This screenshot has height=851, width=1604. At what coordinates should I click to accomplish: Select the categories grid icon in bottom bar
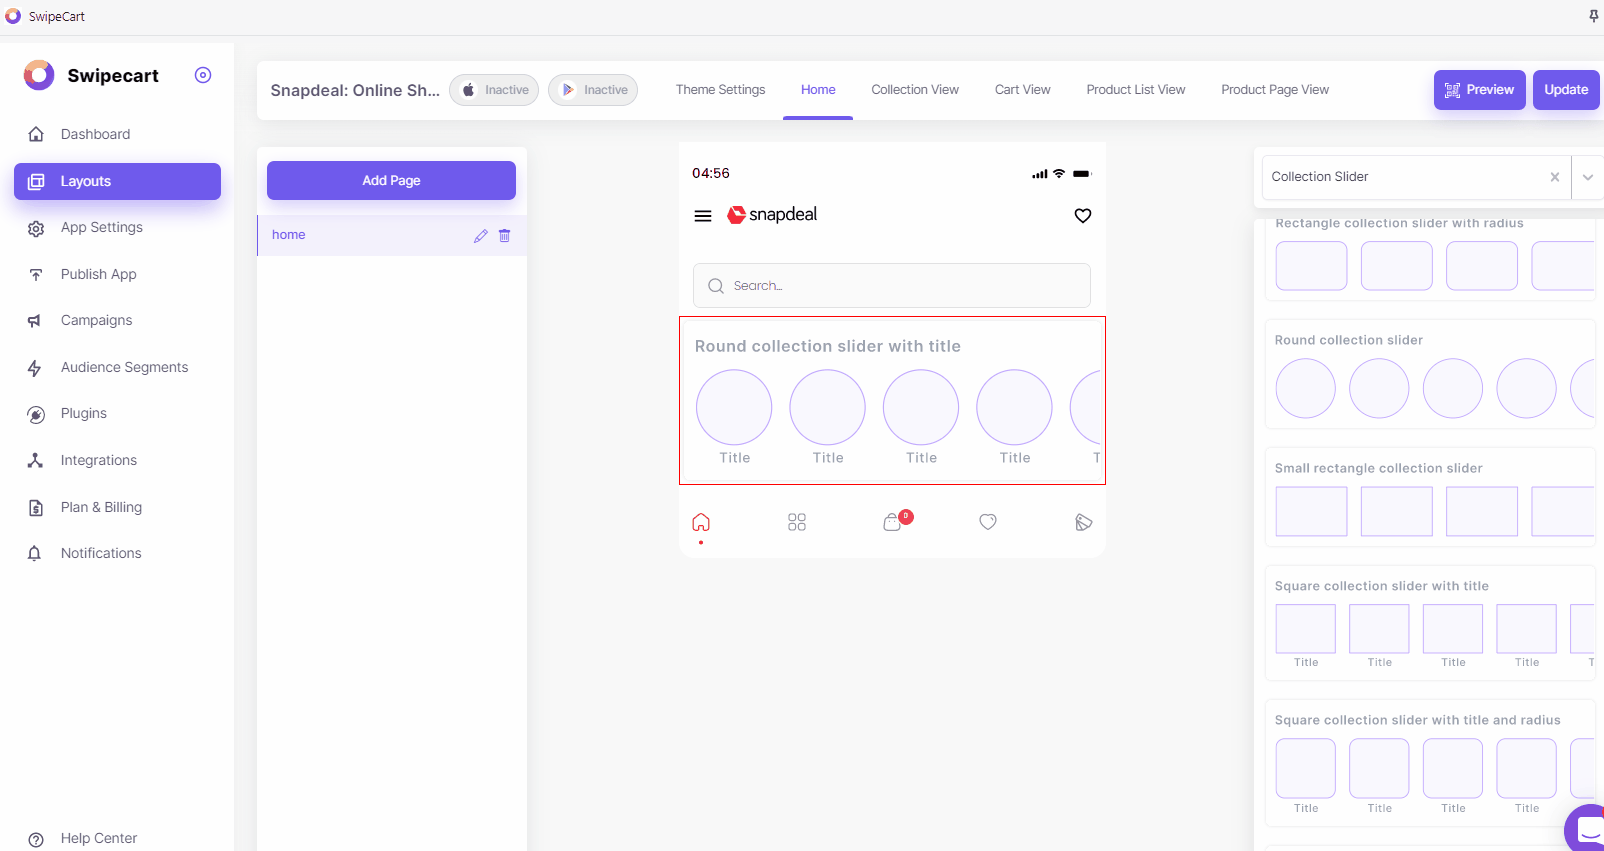tap(796, 522)
